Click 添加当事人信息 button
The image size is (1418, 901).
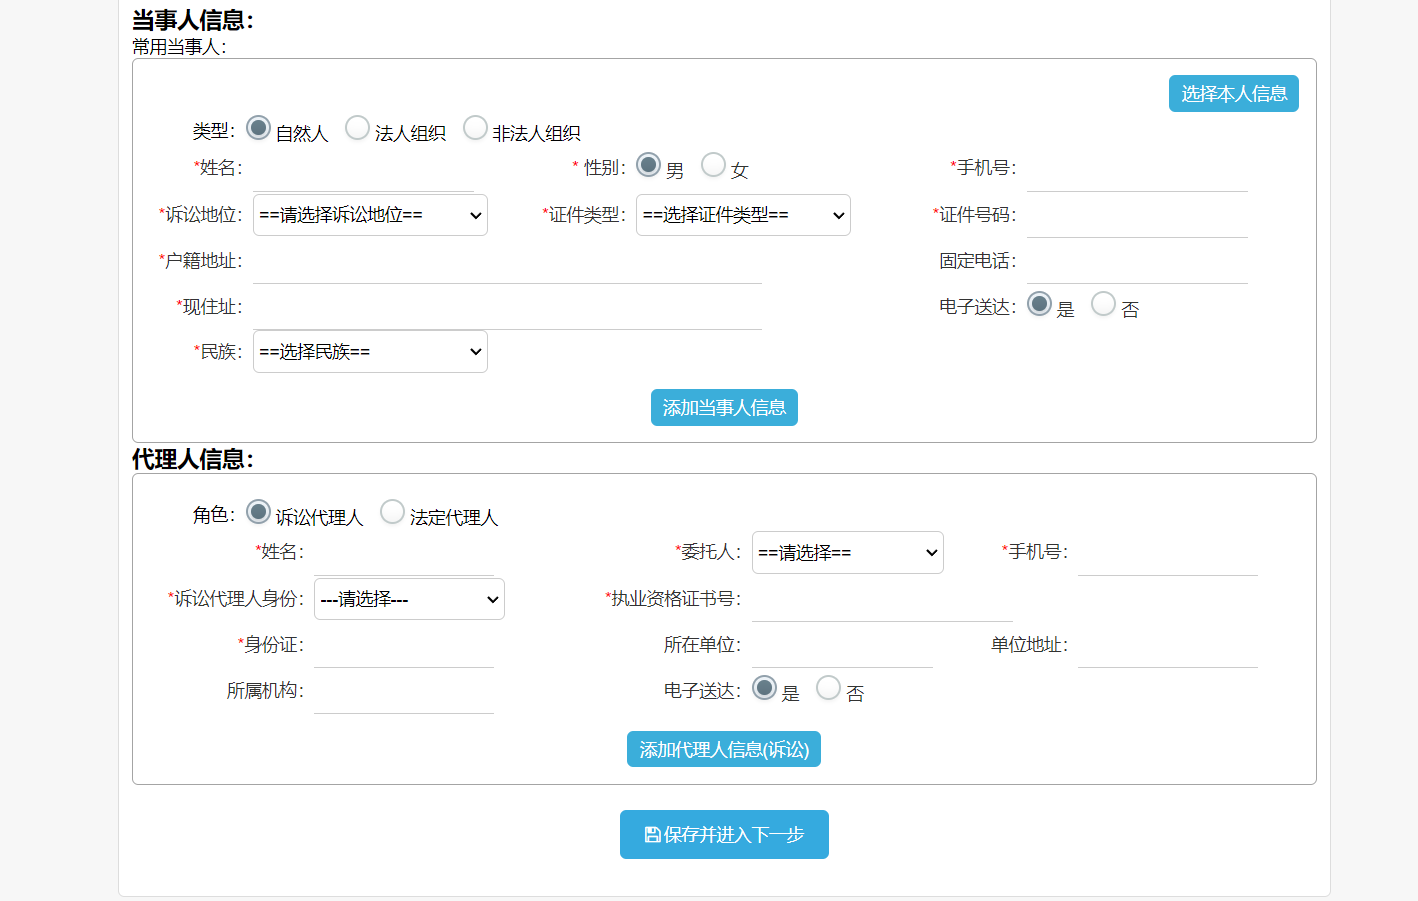(724, 408)
